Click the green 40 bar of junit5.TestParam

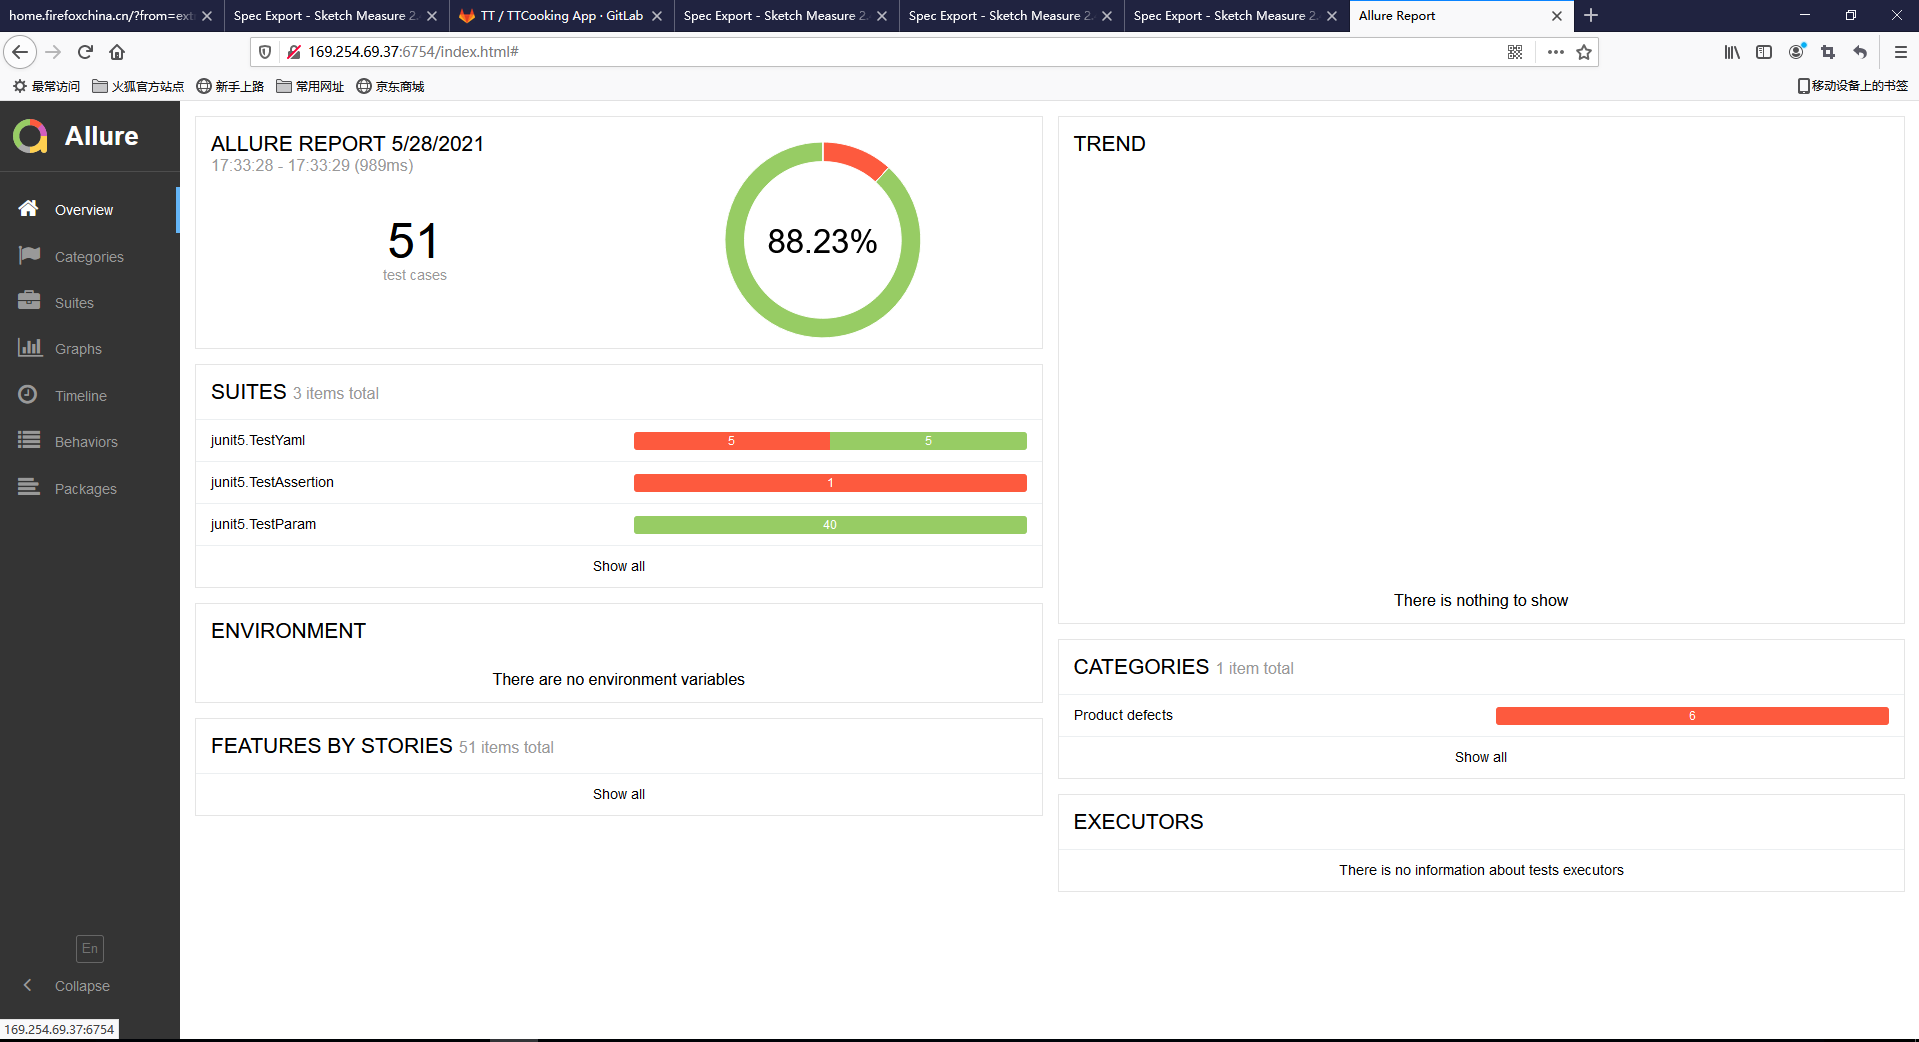(x=830, y=524)
